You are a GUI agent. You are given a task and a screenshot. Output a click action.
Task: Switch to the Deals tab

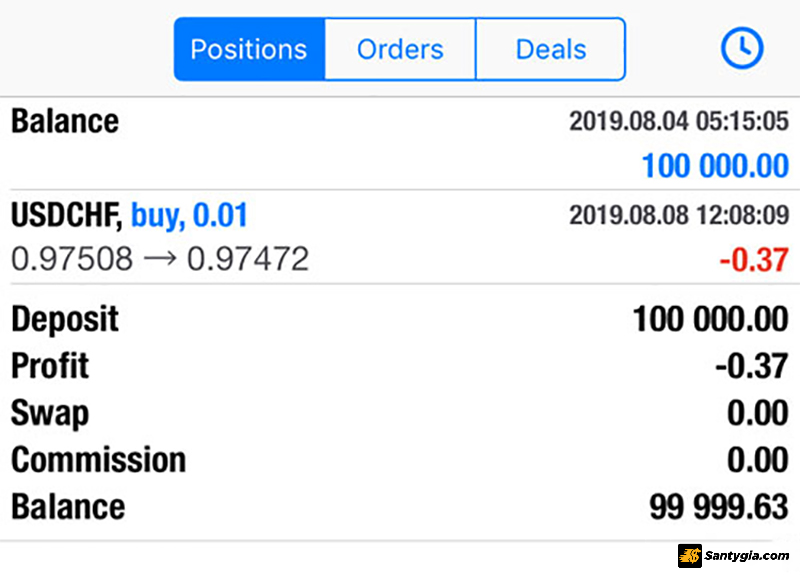(x=551, y=49)
